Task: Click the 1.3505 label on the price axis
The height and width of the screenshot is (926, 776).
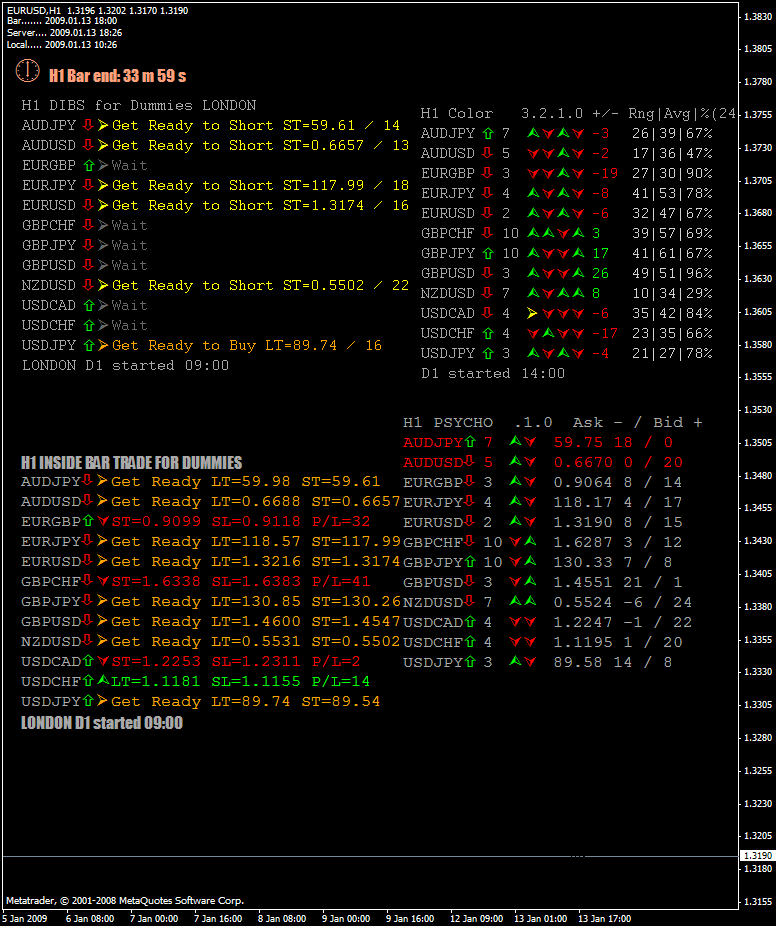Action: click(758, 442)
